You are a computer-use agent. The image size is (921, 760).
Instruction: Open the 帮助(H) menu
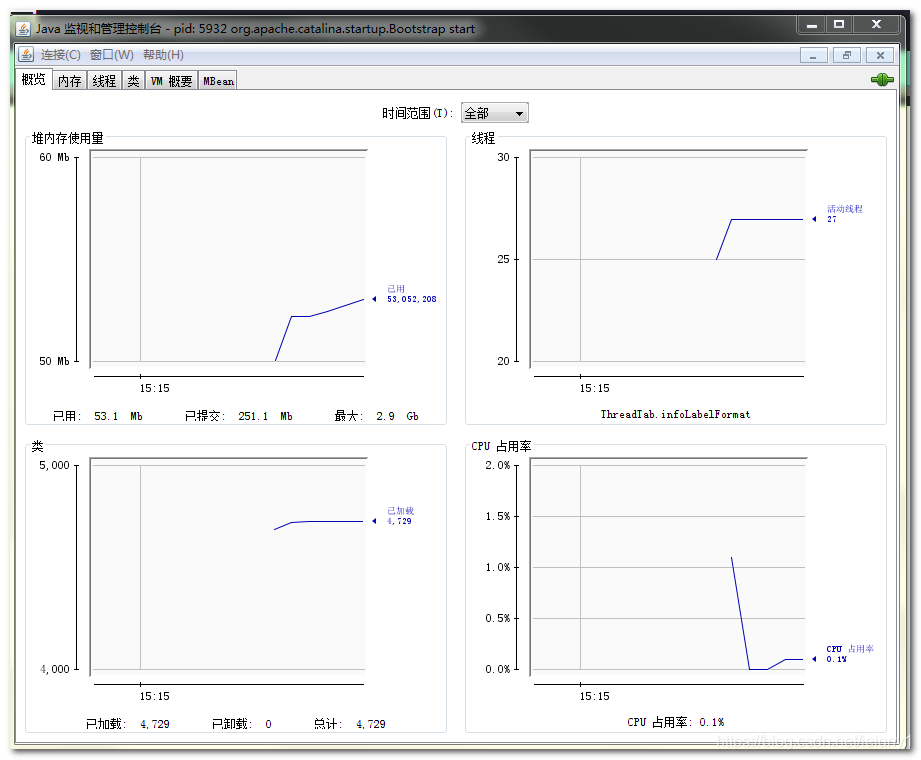click(x=163, y=55)
